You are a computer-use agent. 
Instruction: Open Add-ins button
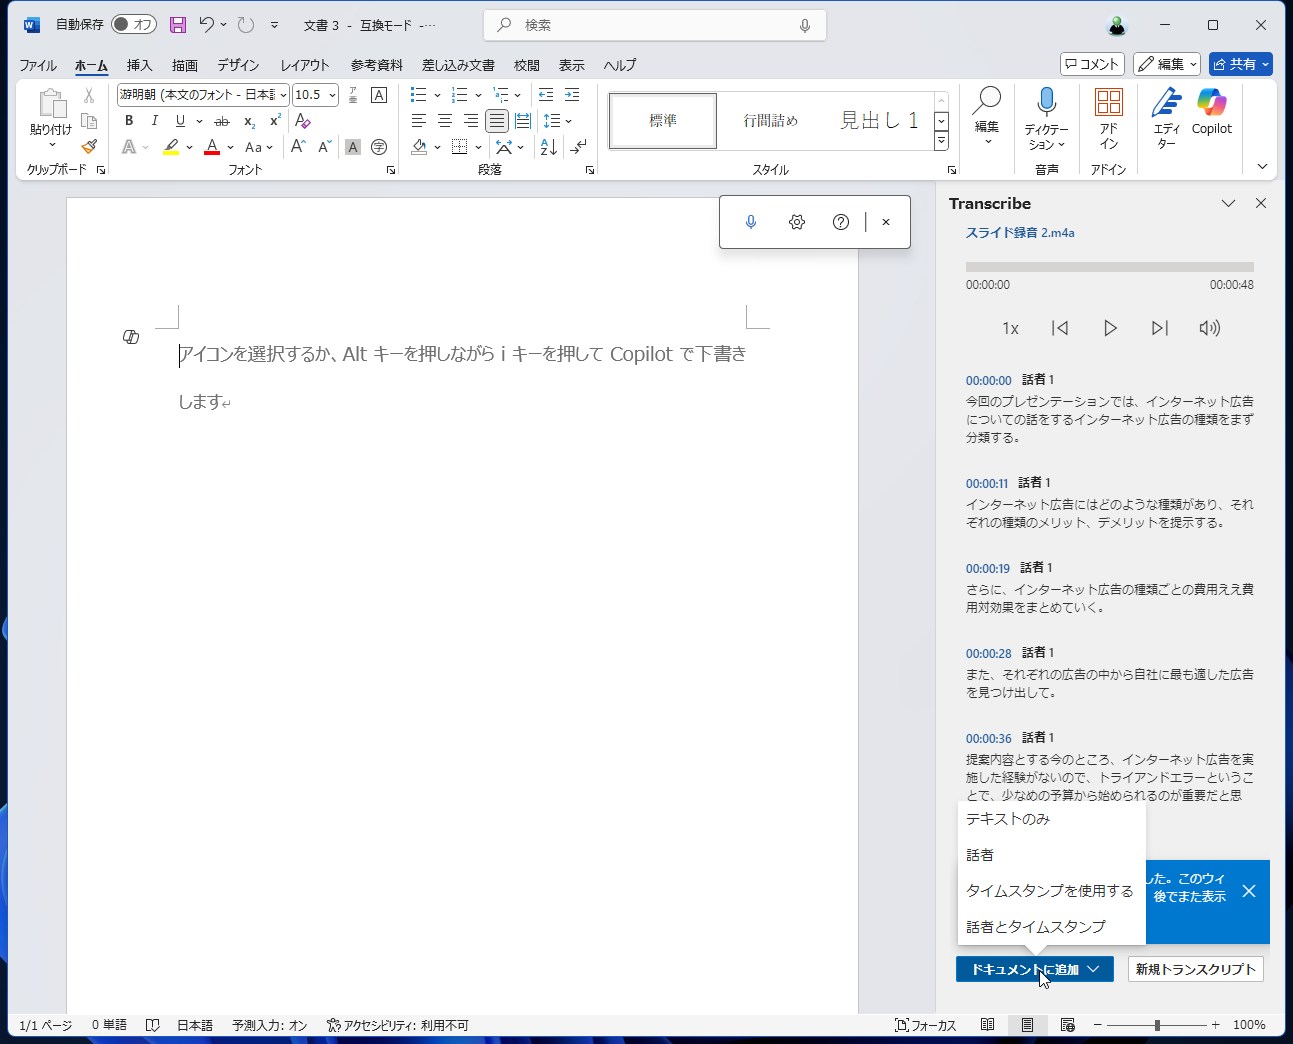click(x=1108, y=118)
